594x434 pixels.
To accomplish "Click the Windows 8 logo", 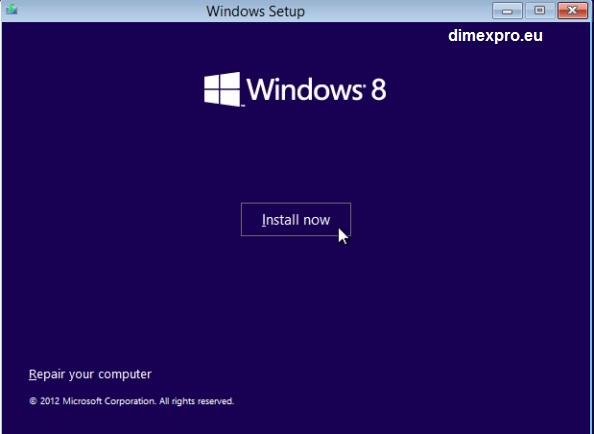I will click(295, 89).
